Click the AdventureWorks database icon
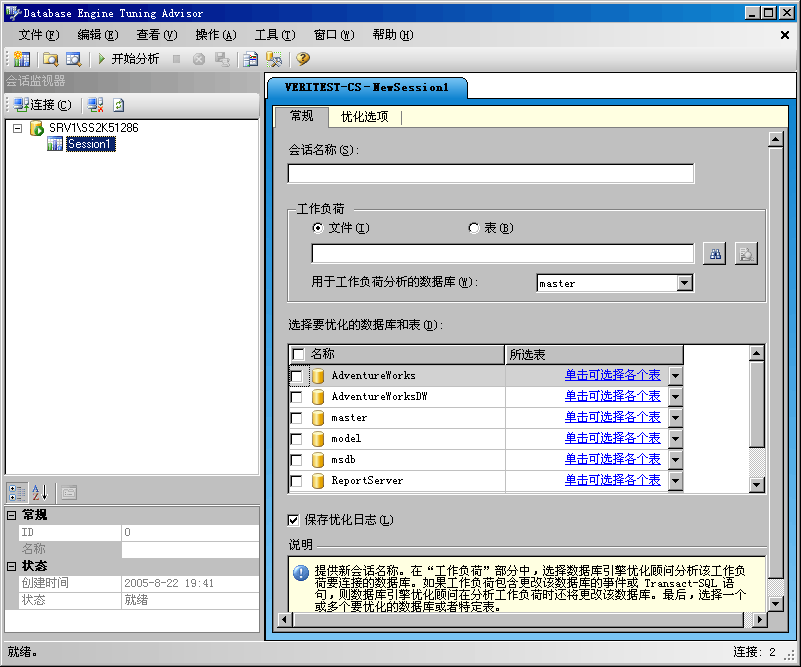This screenshot has height=667, width=801. (318, 376)
